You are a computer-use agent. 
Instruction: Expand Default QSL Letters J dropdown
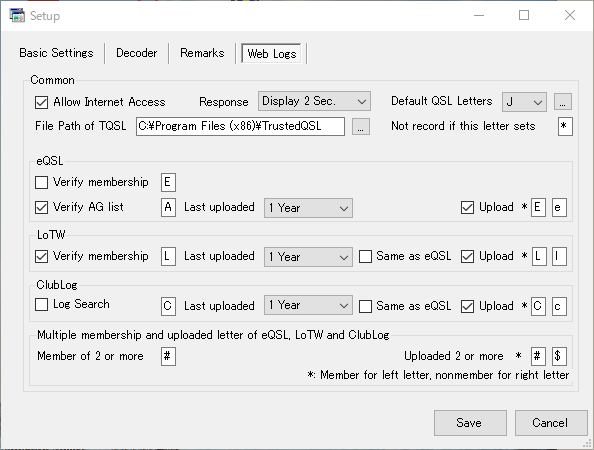tap(524, 102)
